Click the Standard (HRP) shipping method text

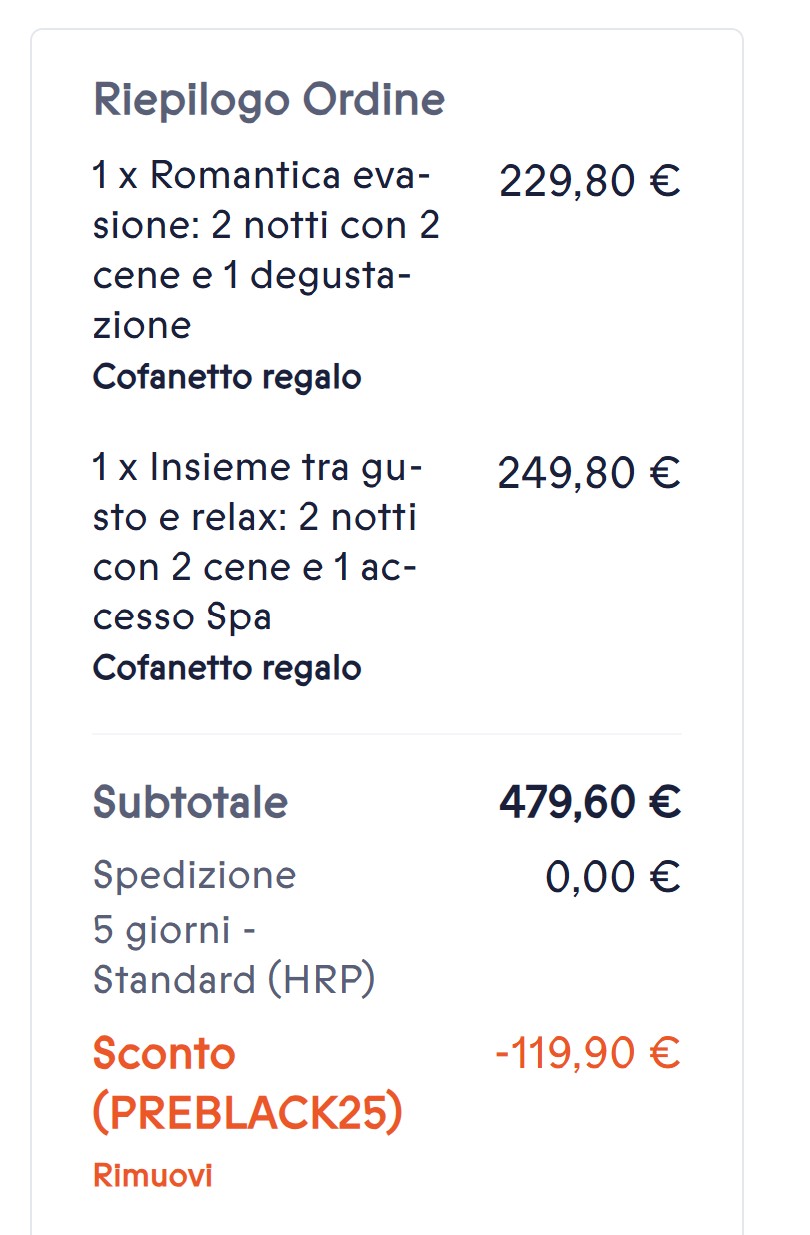pos(234,981)
